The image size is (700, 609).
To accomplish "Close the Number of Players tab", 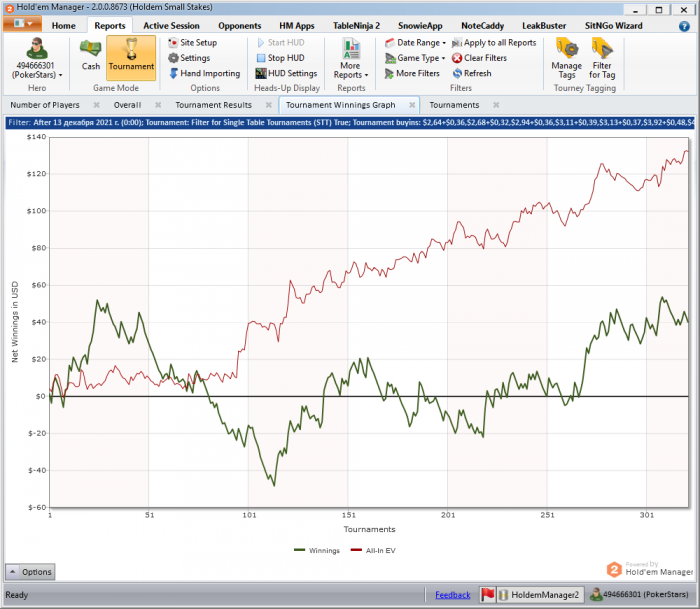I will point(97,105).
